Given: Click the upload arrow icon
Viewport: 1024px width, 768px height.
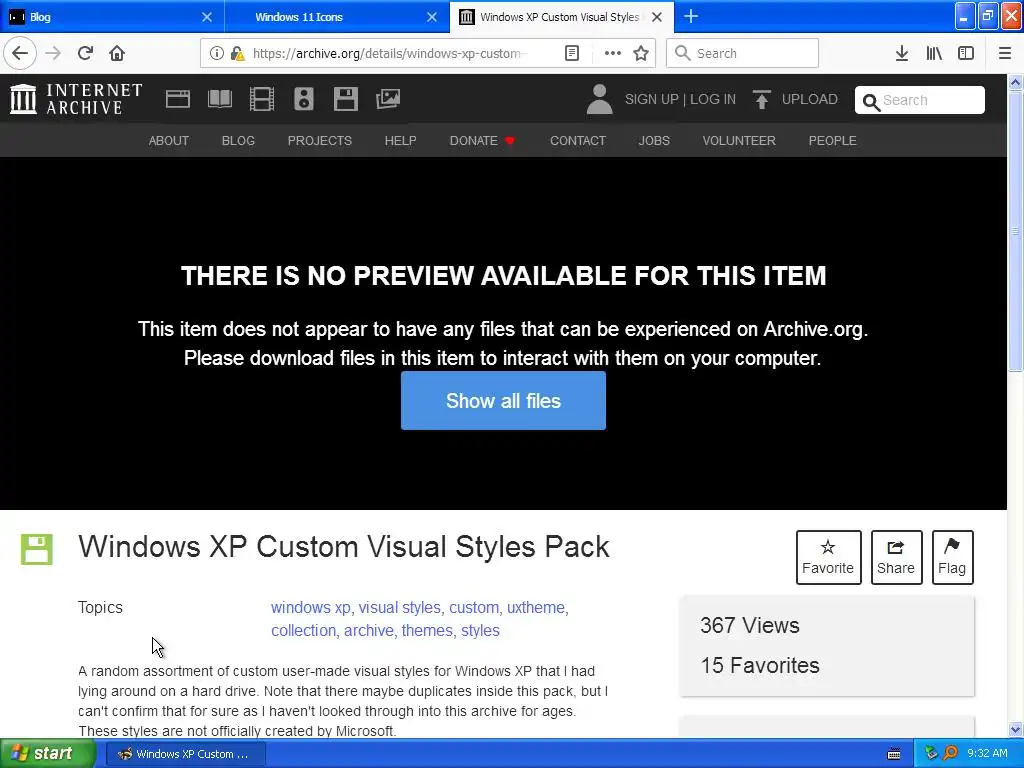Looking at the screenshot, I should (761, 99).
